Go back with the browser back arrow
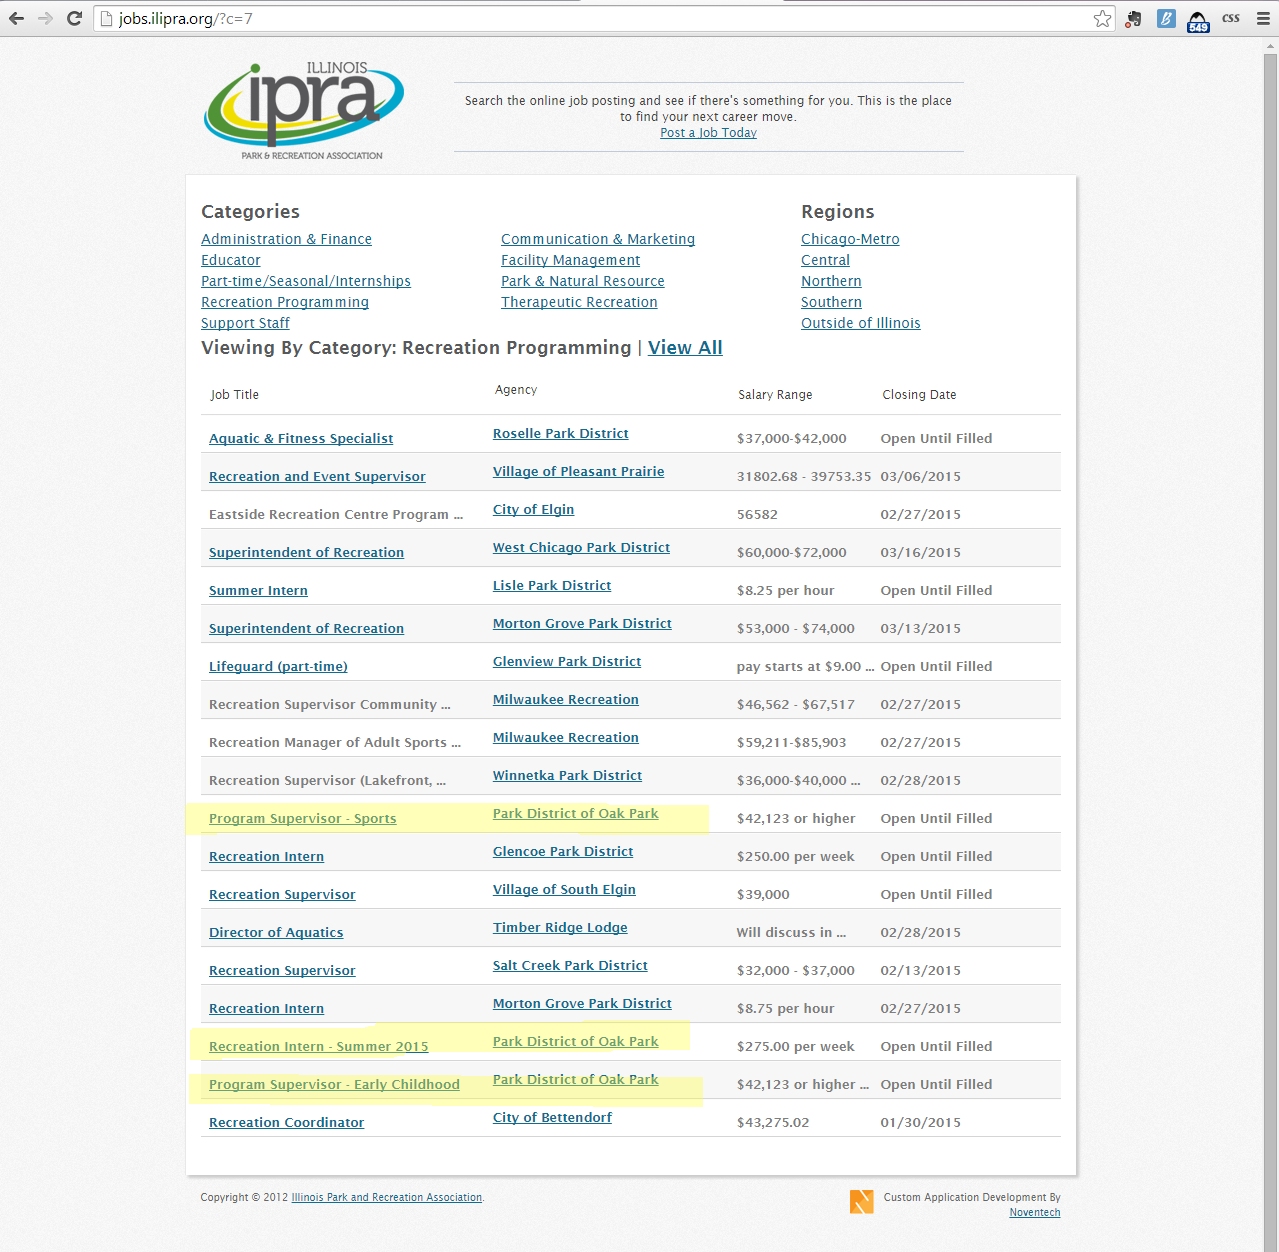The height and width of the screenshot is (1252, 1279). pos(16,18)
